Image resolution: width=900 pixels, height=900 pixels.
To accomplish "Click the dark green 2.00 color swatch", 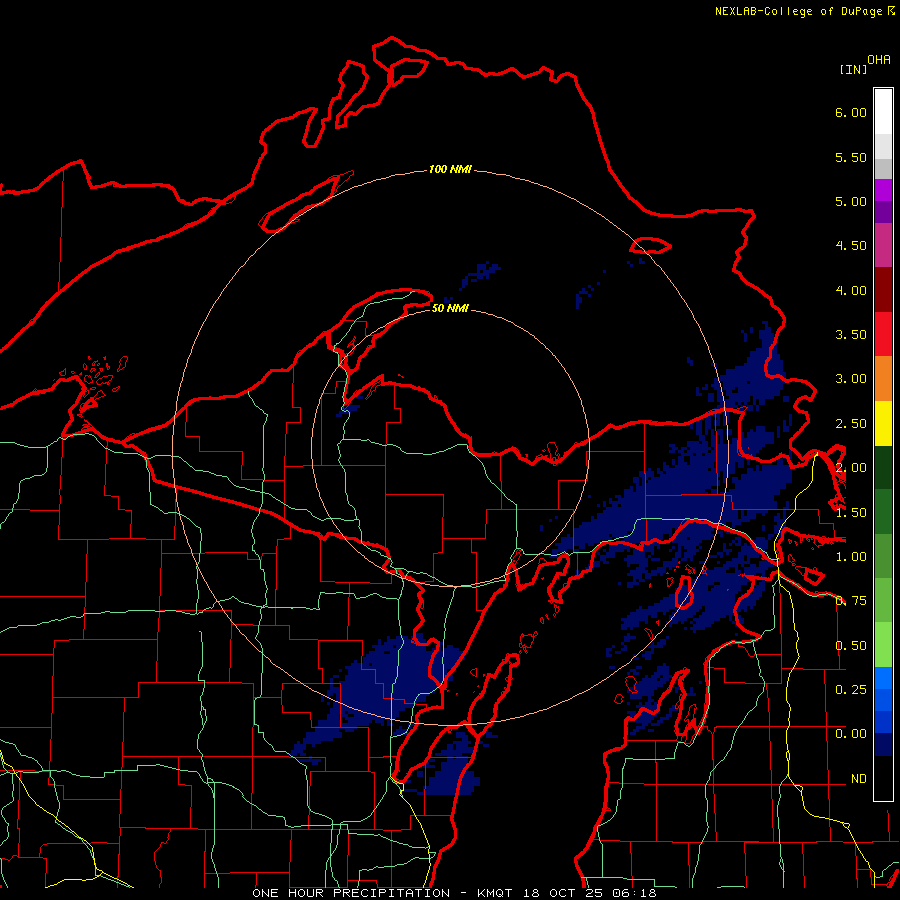I will click(883, 467).
